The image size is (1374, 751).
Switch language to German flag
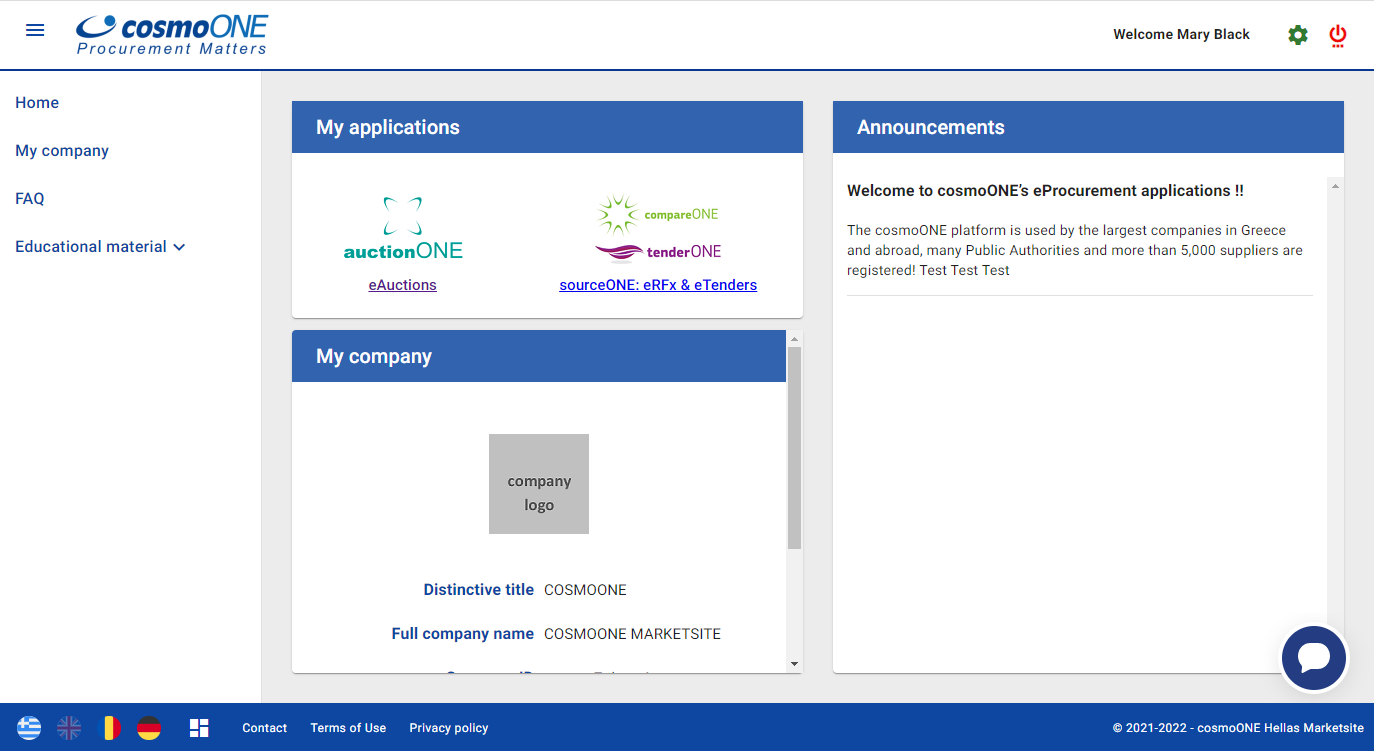click(149, 728)
